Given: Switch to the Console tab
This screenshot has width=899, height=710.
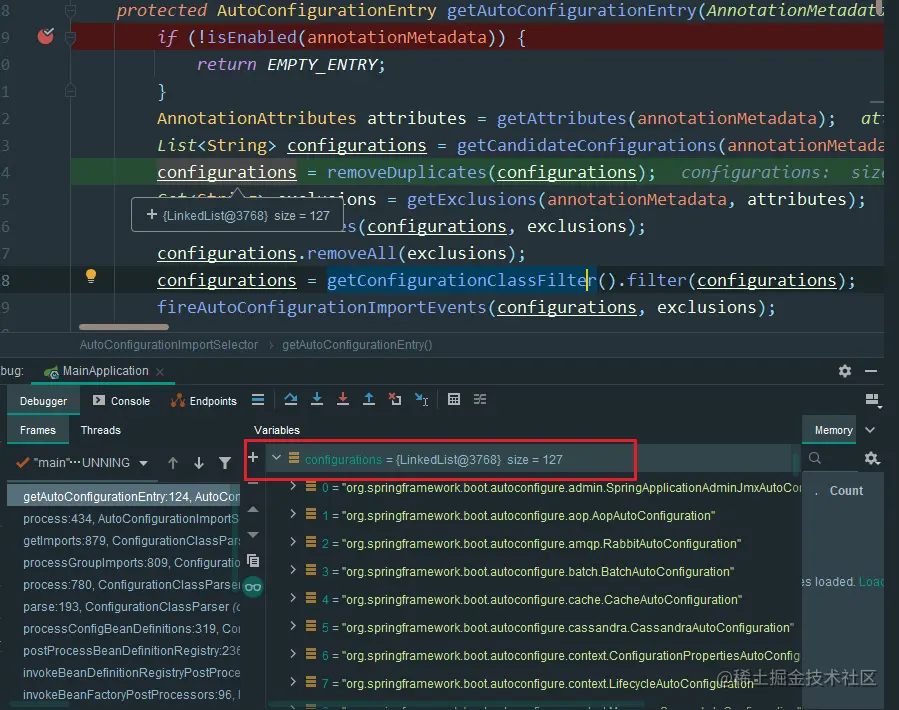Looking at the screenshot, I should coord(122,401).
